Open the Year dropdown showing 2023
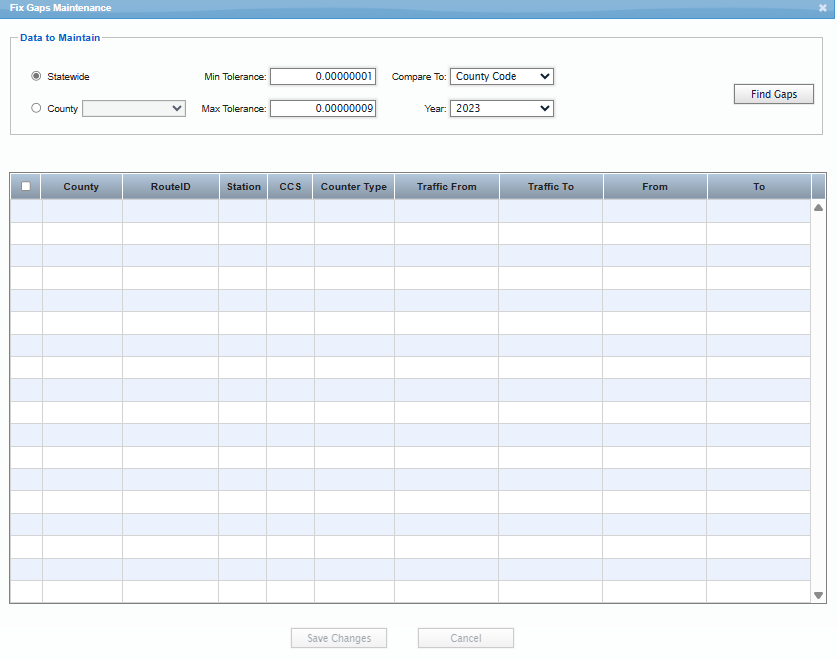837x659 pixels. pos(501,108)
